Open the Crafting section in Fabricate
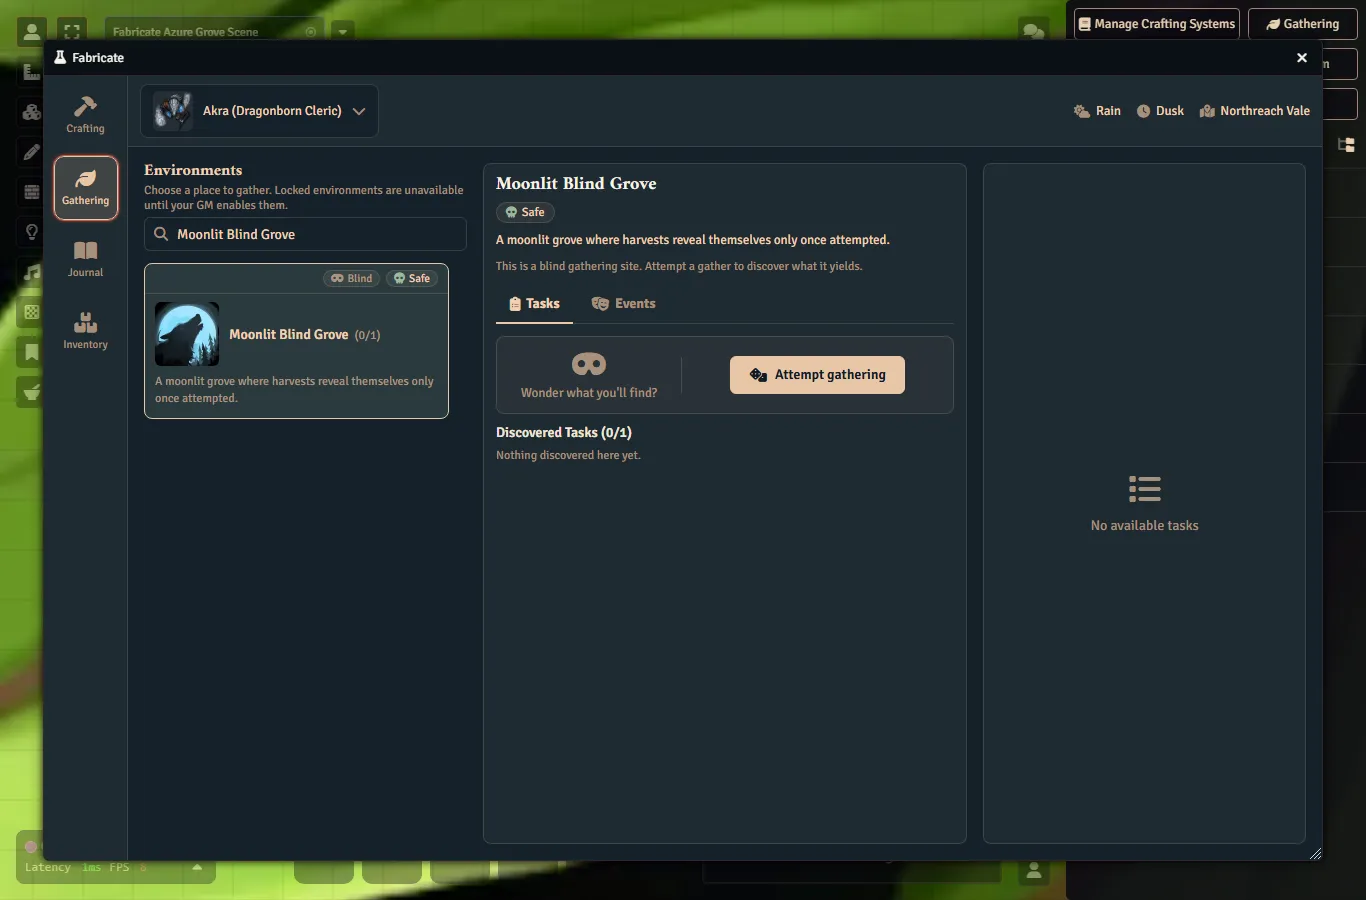 pos(85,115)
